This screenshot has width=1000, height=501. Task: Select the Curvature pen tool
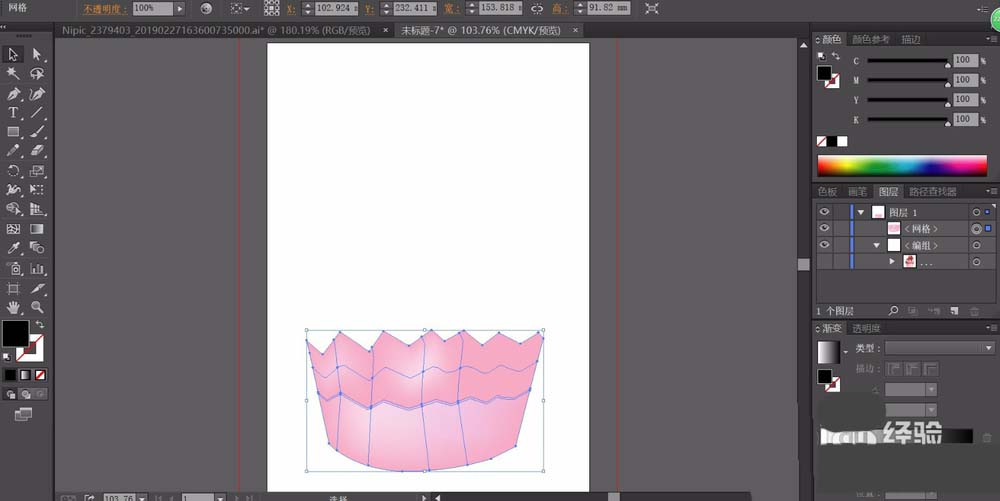(37, 94)
